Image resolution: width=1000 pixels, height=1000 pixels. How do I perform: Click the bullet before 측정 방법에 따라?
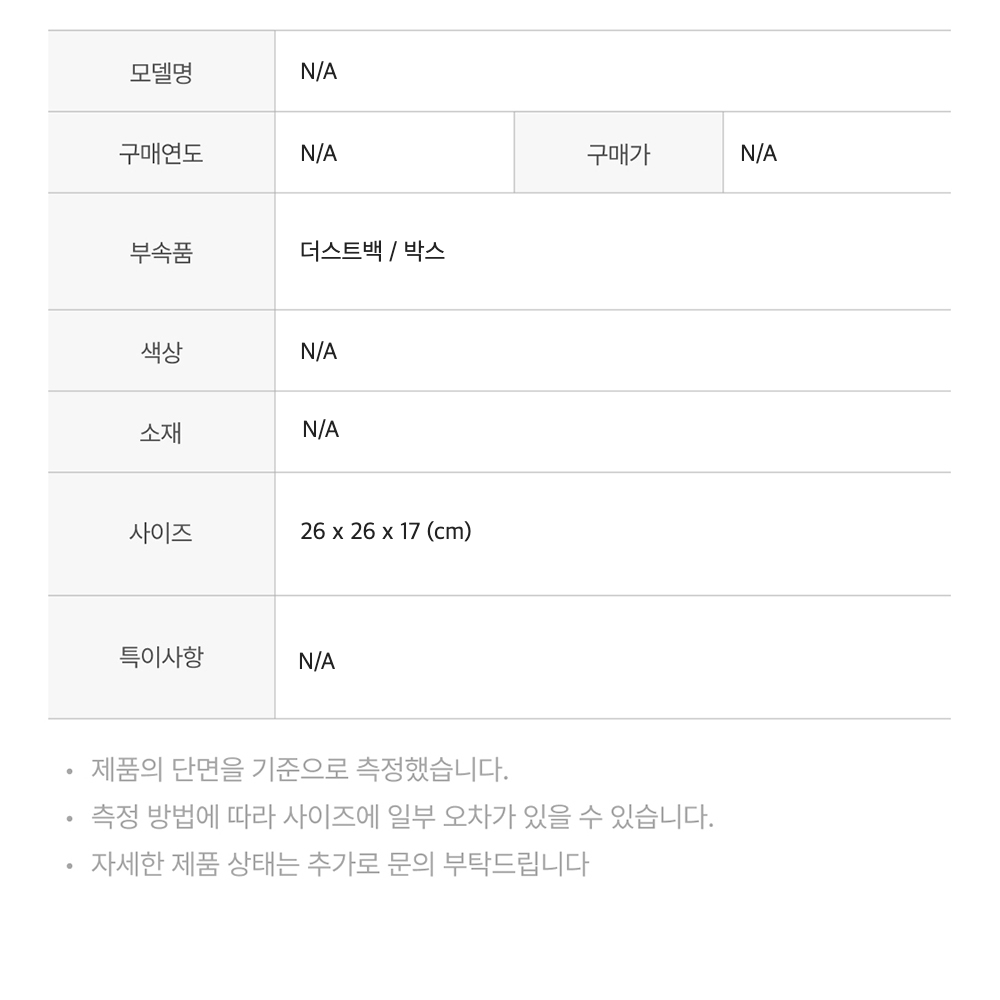click(70, 819)
